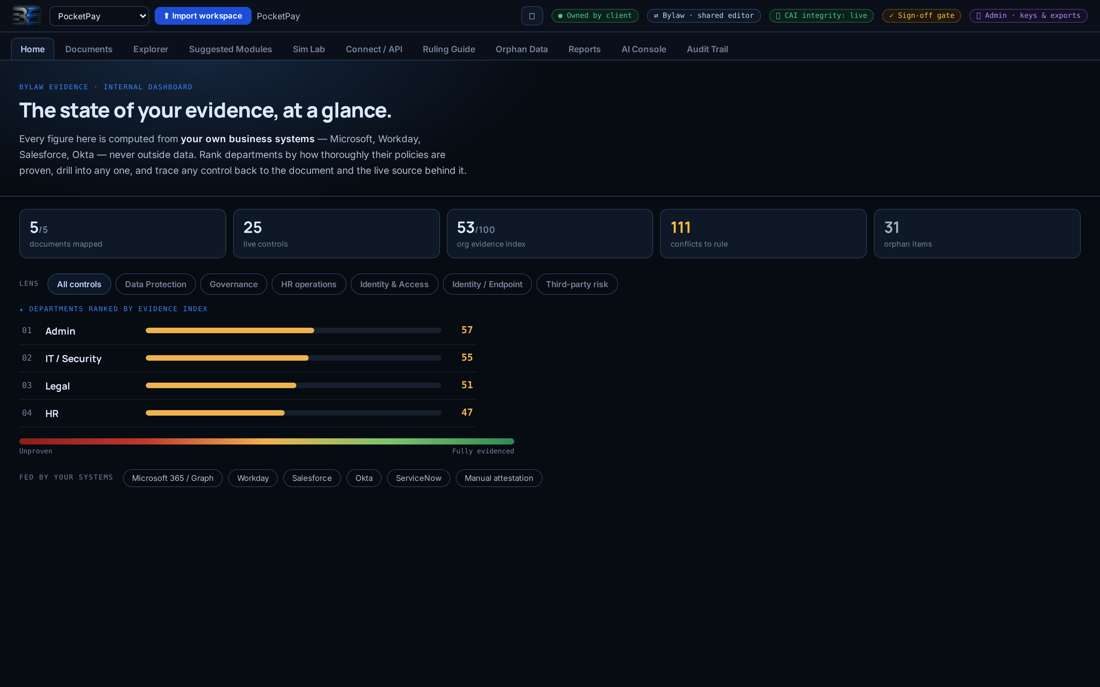Click the Bylaw shared editor badge

coord(704,15)
